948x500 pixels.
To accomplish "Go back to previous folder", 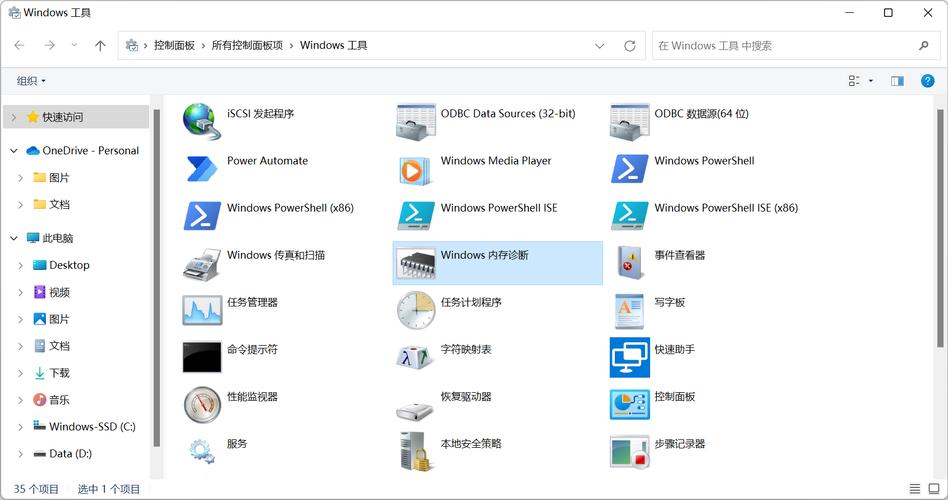I will 19,45.
